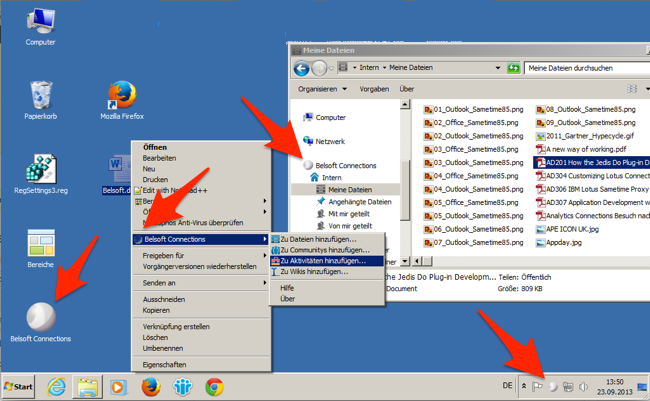This screenshot has height=401, width=650.
Task: Launch Google Chrome from the taskbar
Action: tap(214, 387)
